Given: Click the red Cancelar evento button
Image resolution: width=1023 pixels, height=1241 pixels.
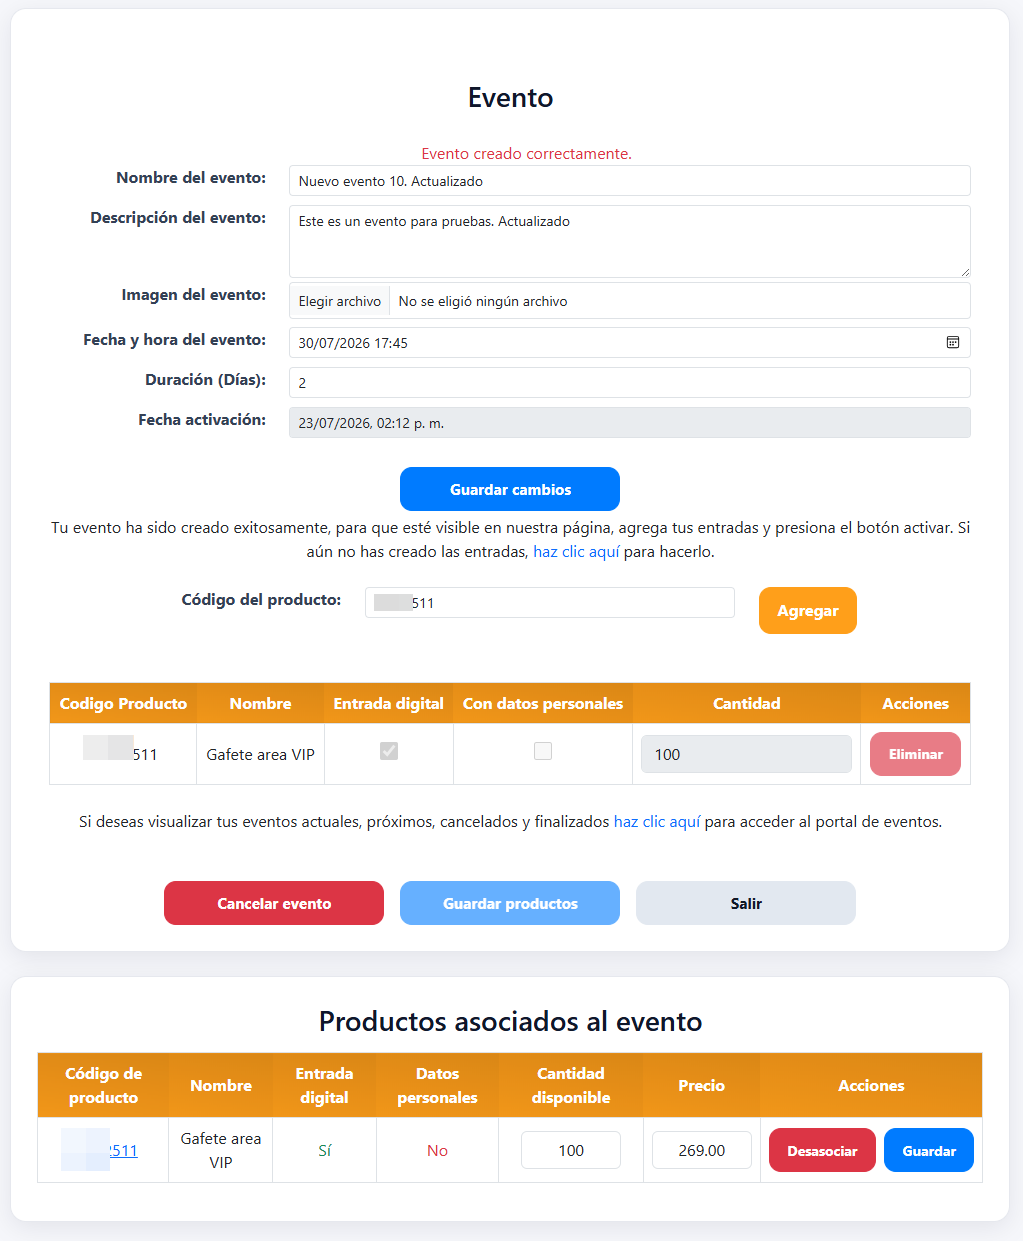Looking at the screenshot, I should 274,903.
